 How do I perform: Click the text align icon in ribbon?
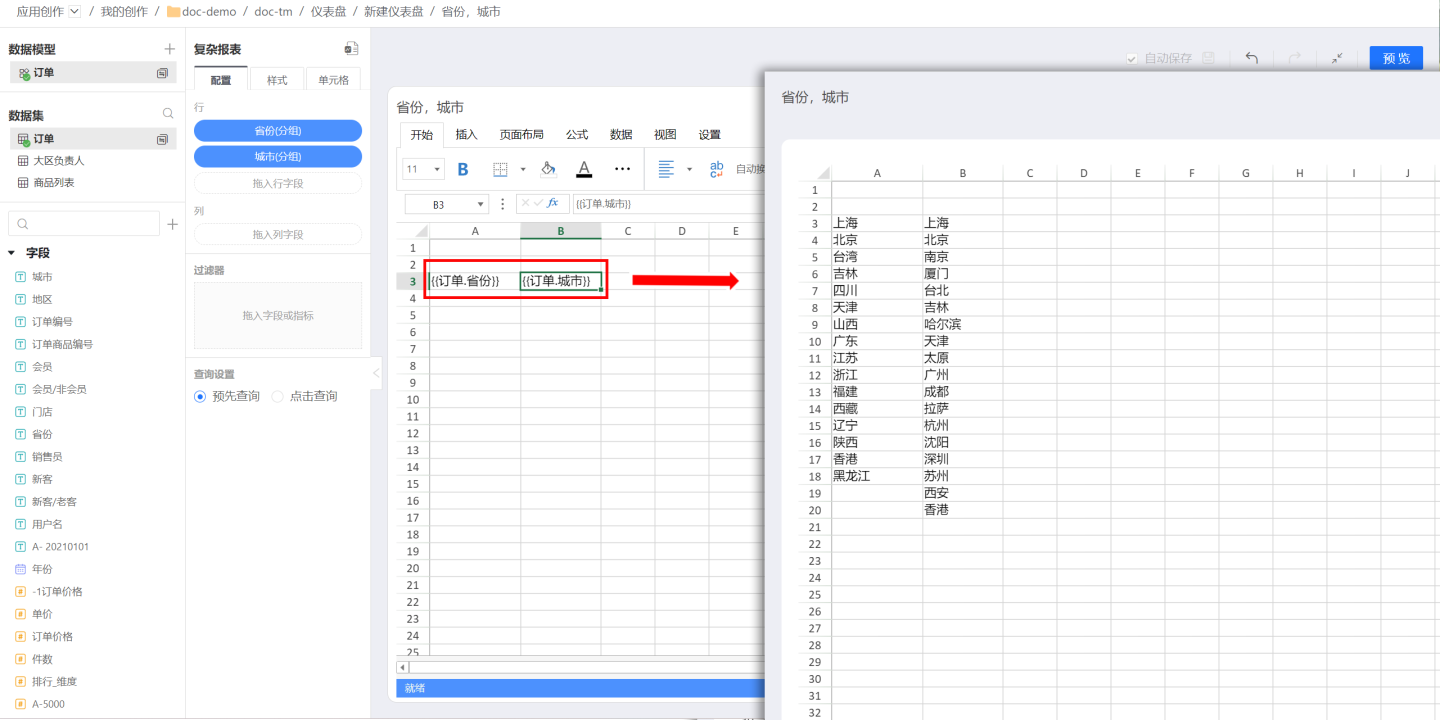click(666, 169)
